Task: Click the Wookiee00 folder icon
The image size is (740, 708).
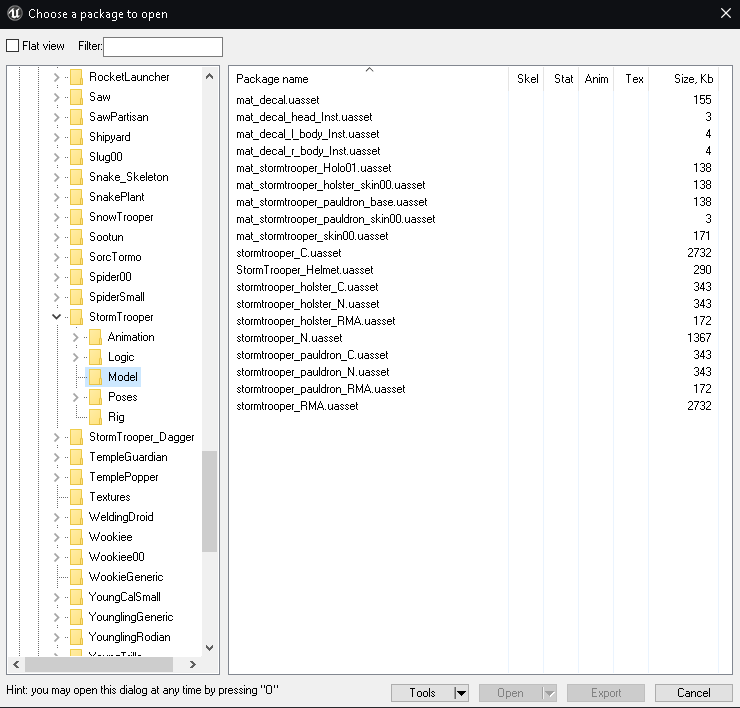Action: point(76,557)
